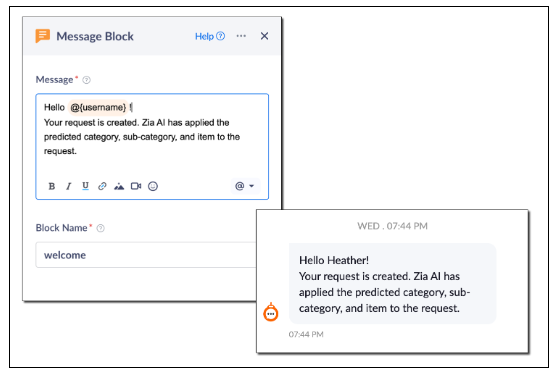The width and height of the screenshot is (560, 374).
Task: Show tooltip for Block Name help icon
Action: click(101, 228)
